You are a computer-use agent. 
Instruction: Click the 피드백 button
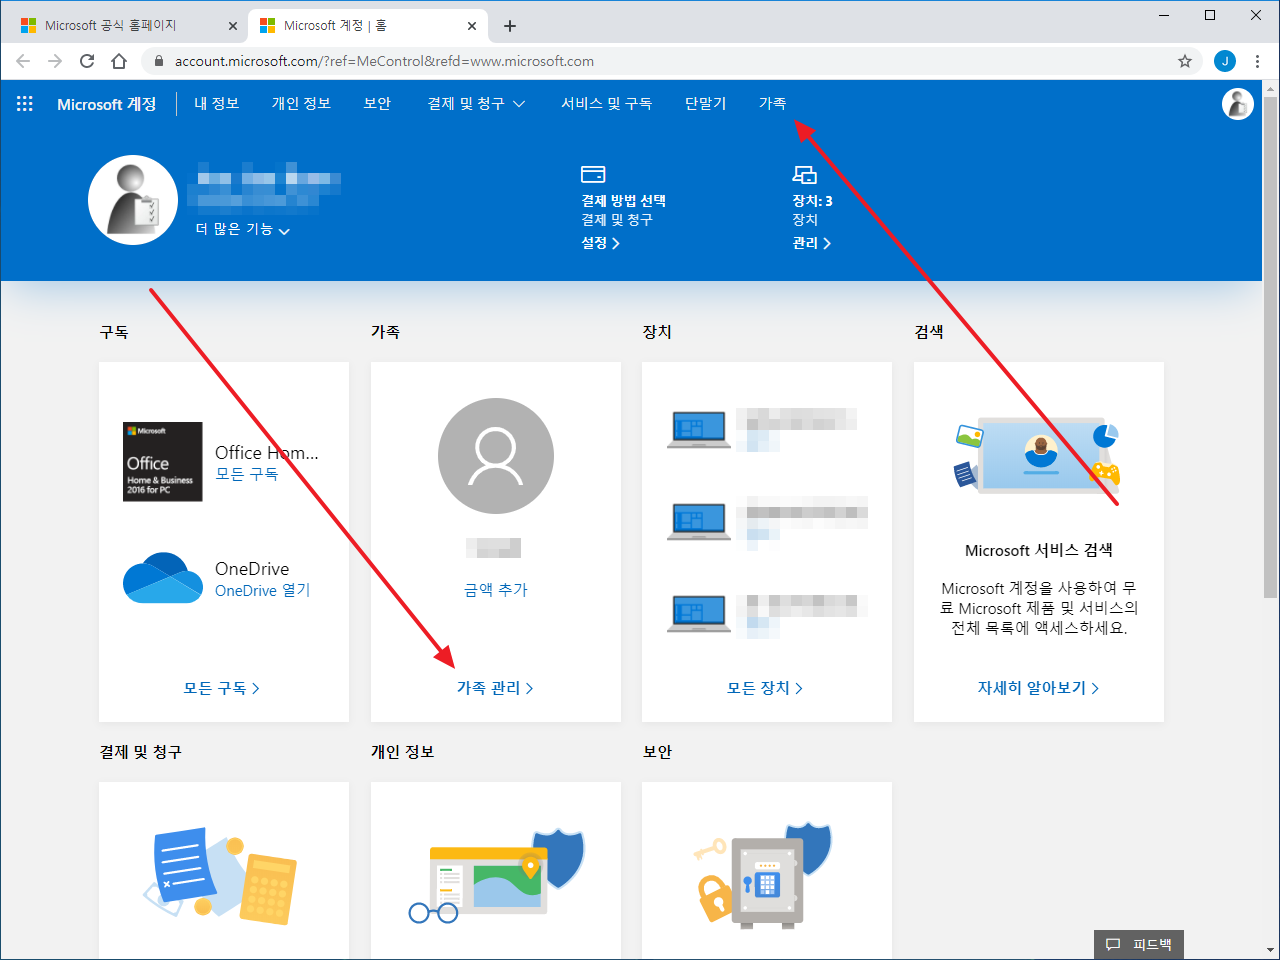click(x=1139, y=944)
